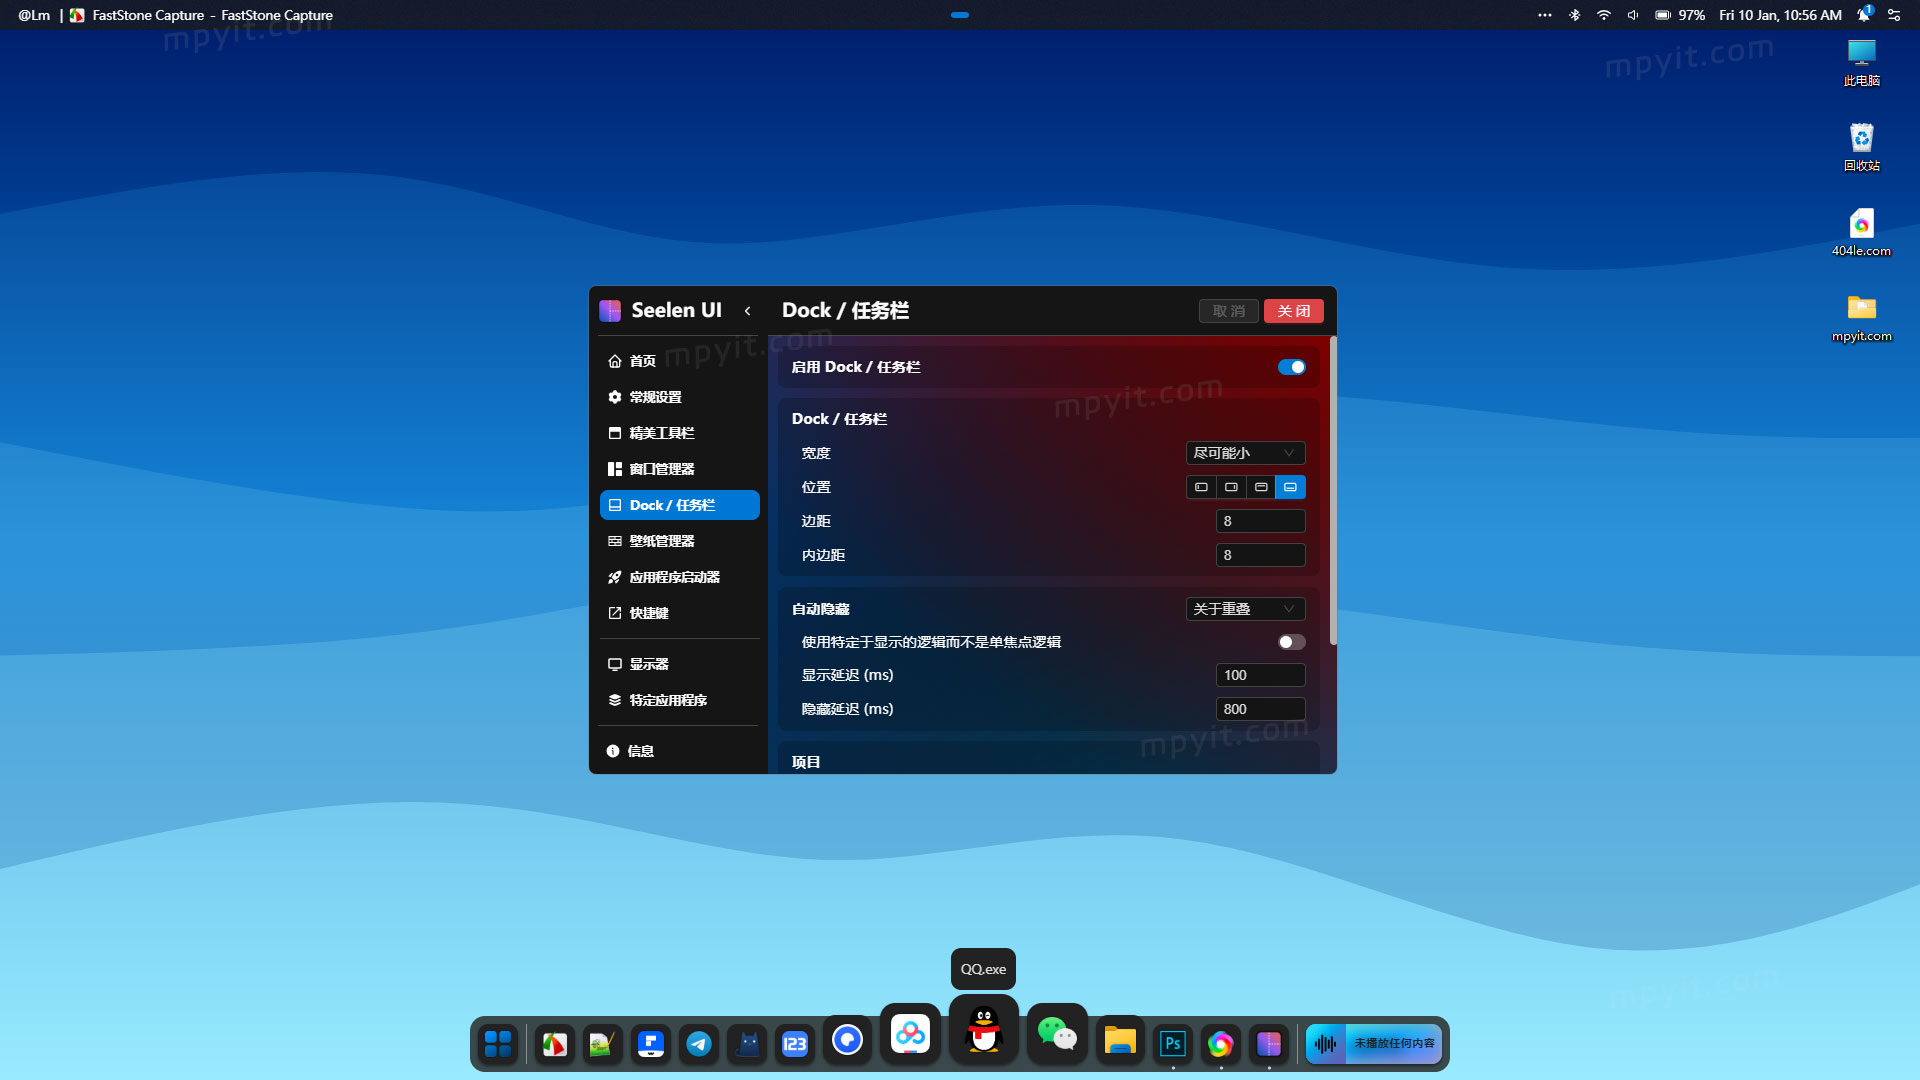Enable the 使用特定于显示的逻辑 switch
Image resolution: width=1920 pixels, height=1080 pixels.
pyautogui.click(x=1291, y=642)
